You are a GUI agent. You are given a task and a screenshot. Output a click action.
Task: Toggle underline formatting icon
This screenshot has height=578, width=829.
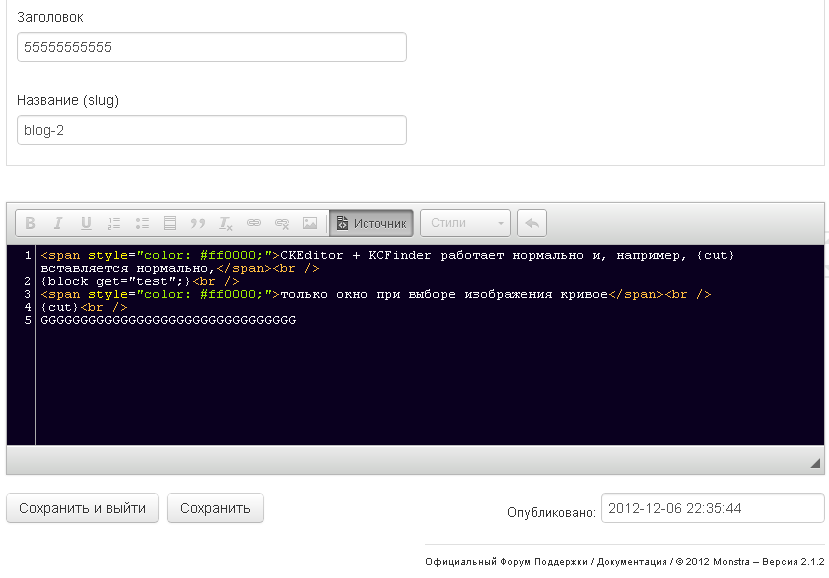(86, 223)
